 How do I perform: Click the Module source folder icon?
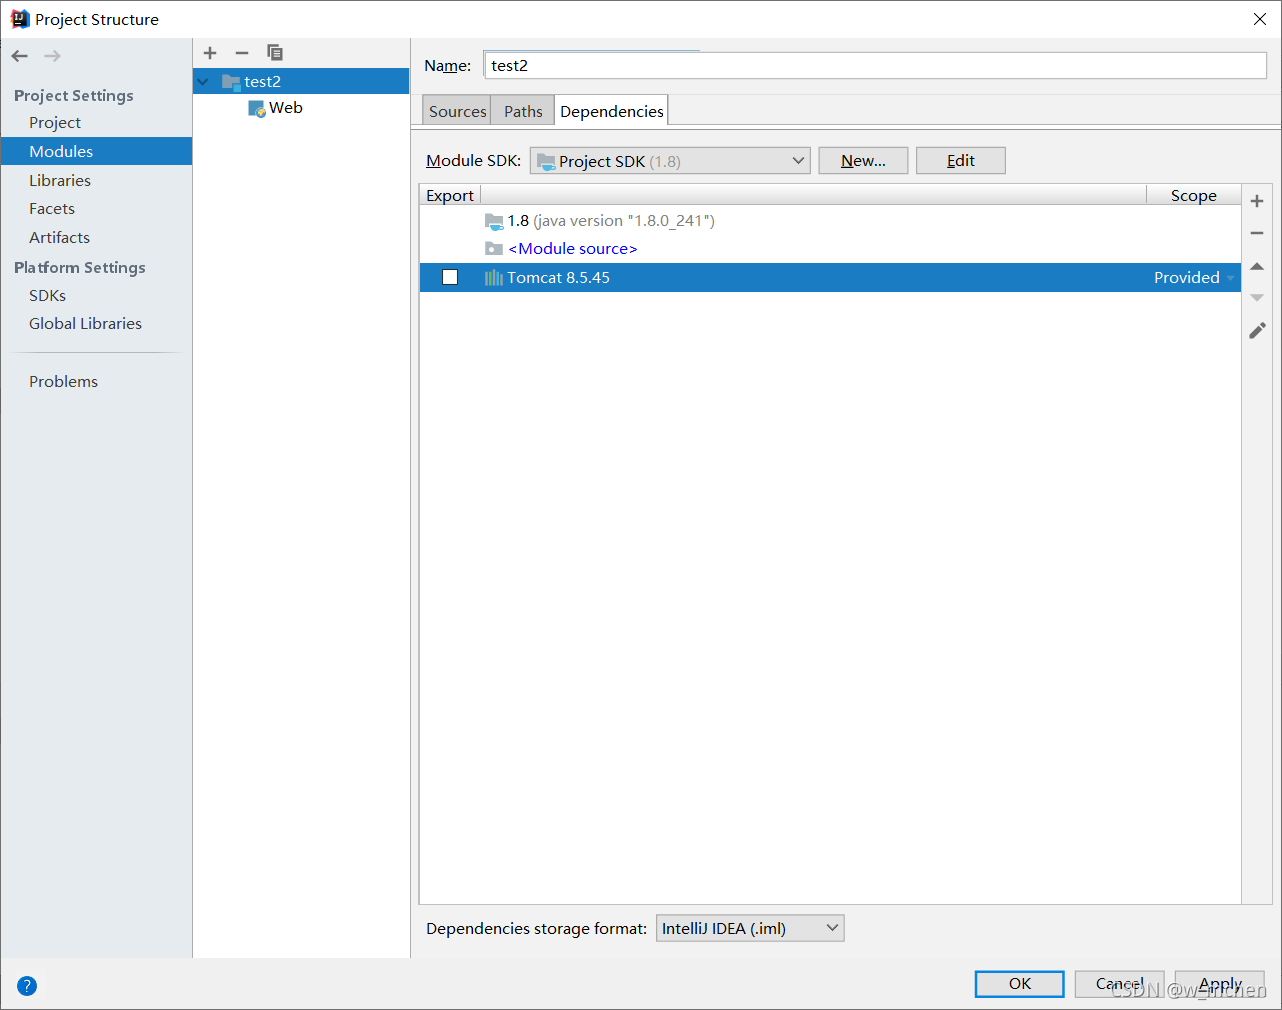pos(494,249)
